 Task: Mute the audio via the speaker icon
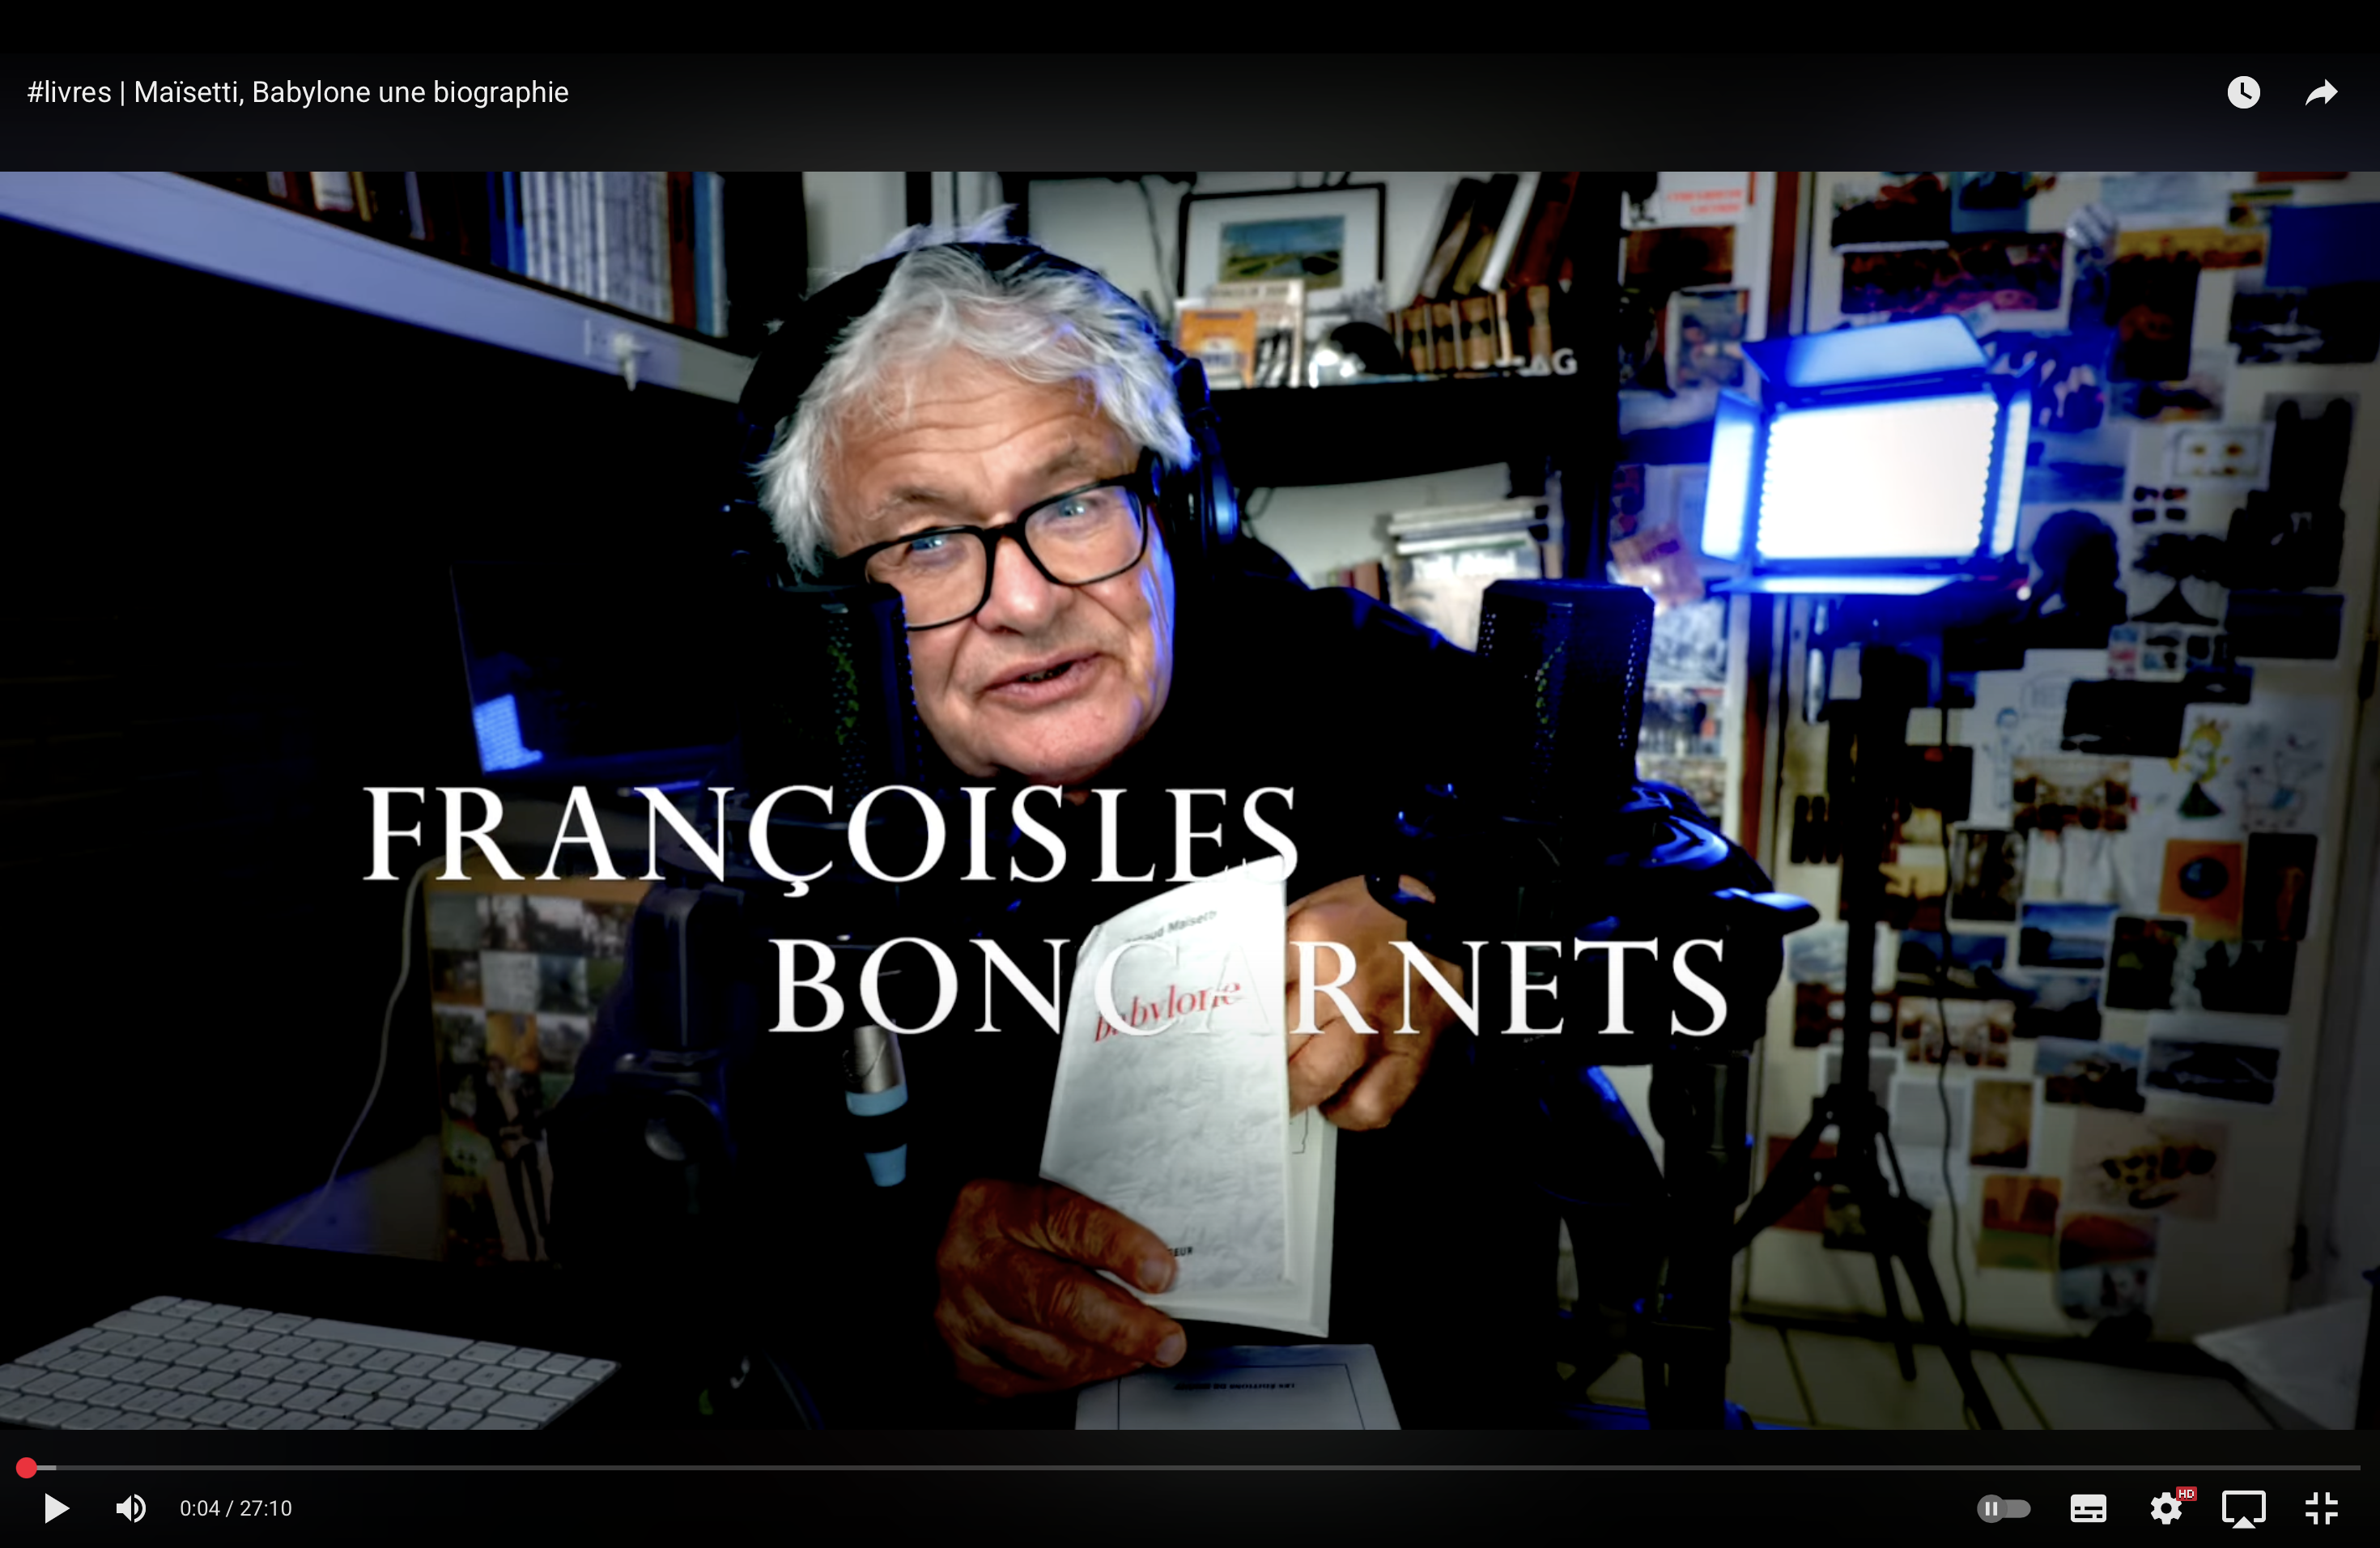click(131, 1508)
